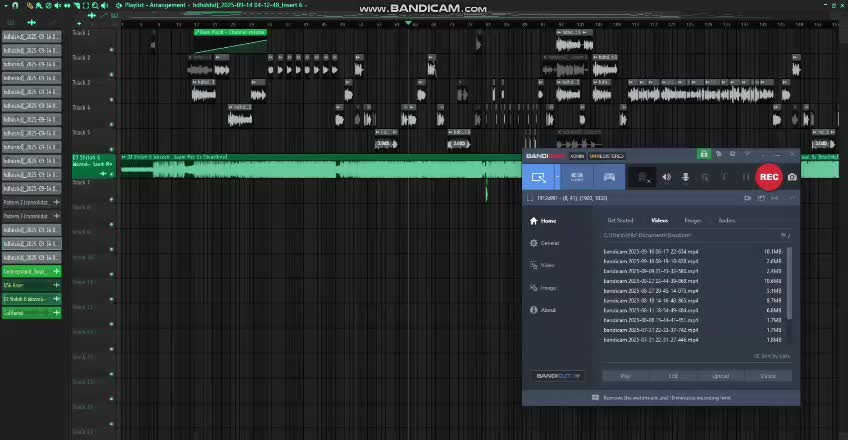Click the Bandicam microphone icon
This screenshot has height=440, width=848.
pyautogui.click(x=685, y=177)
